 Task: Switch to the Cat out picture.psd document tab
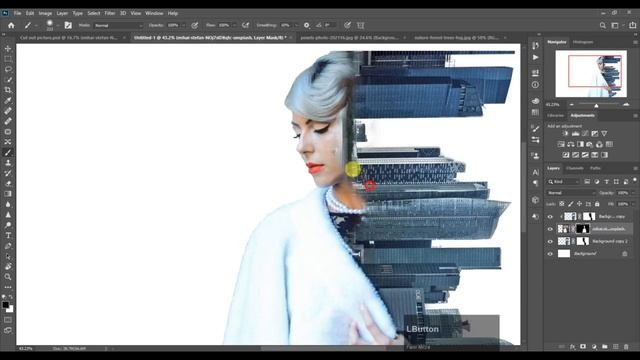pyautogui.click(x=70, y=38)
